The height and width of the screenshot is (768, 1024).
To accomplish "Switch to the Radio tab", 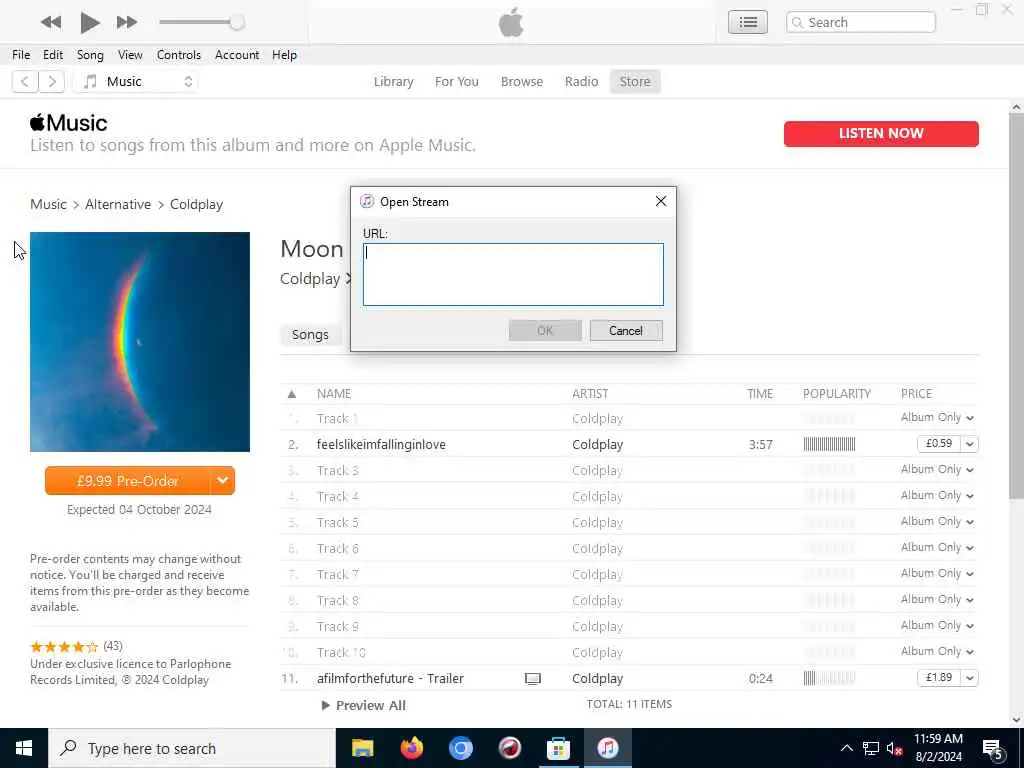I will (581, 82).
